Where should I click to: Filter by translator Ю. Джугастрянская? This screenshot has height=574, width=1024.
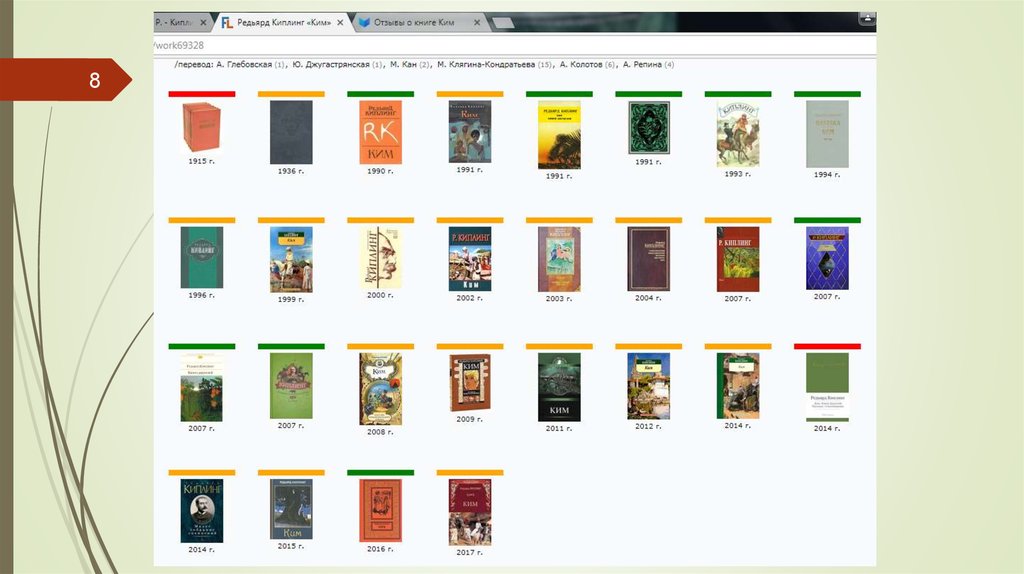coord(331,65)
